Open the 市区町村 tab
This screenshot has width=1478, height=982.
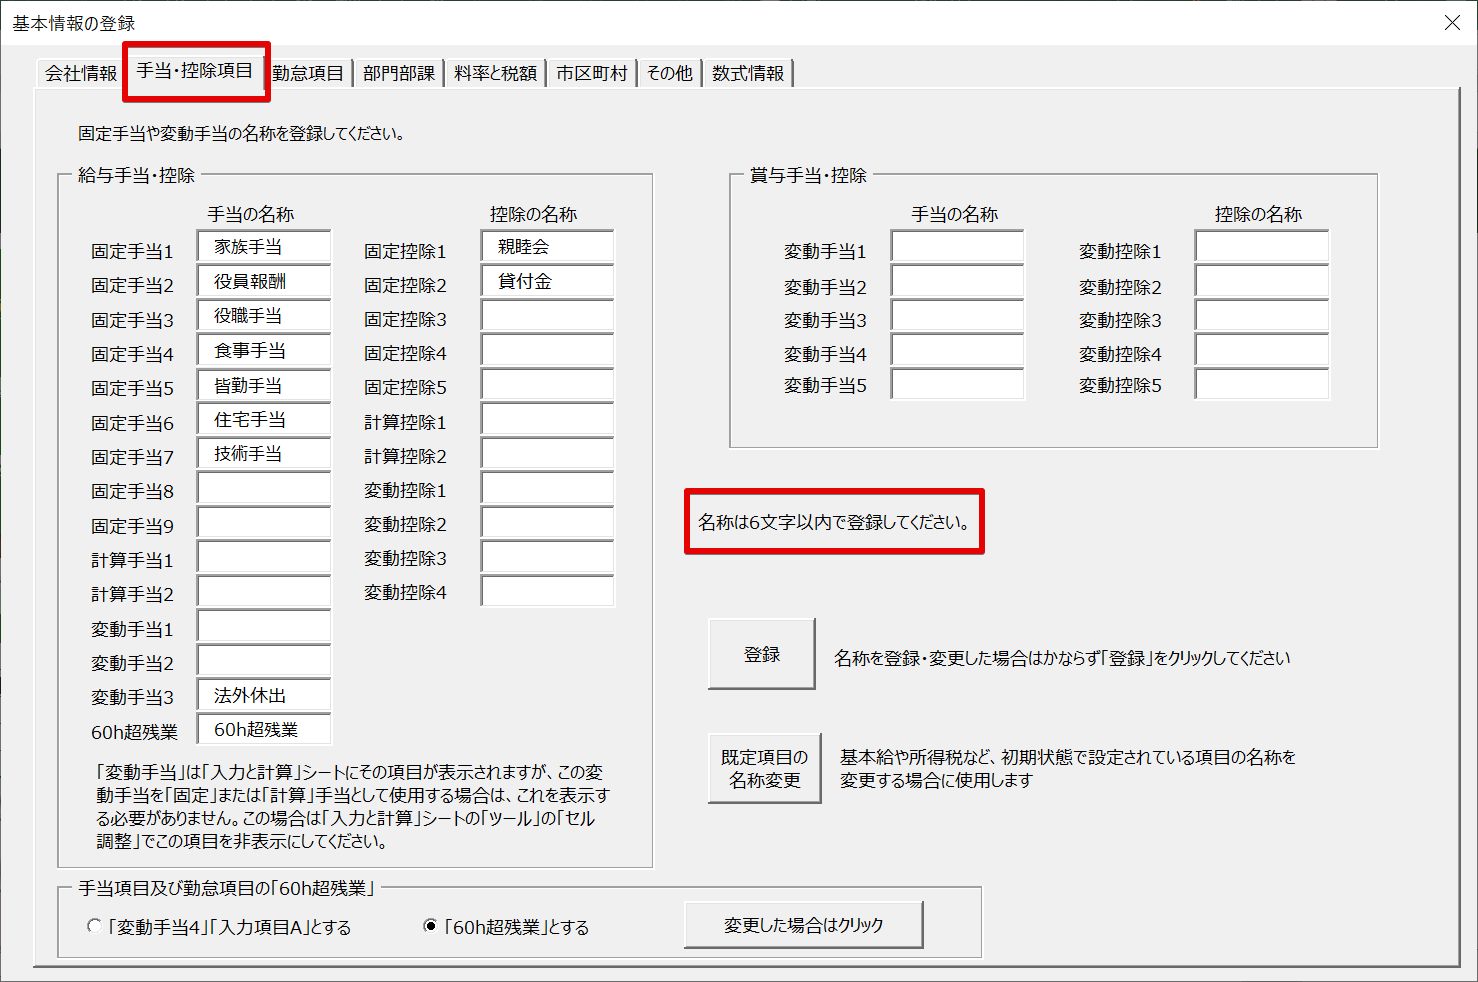pyautogui.click(x=591, y=73)
